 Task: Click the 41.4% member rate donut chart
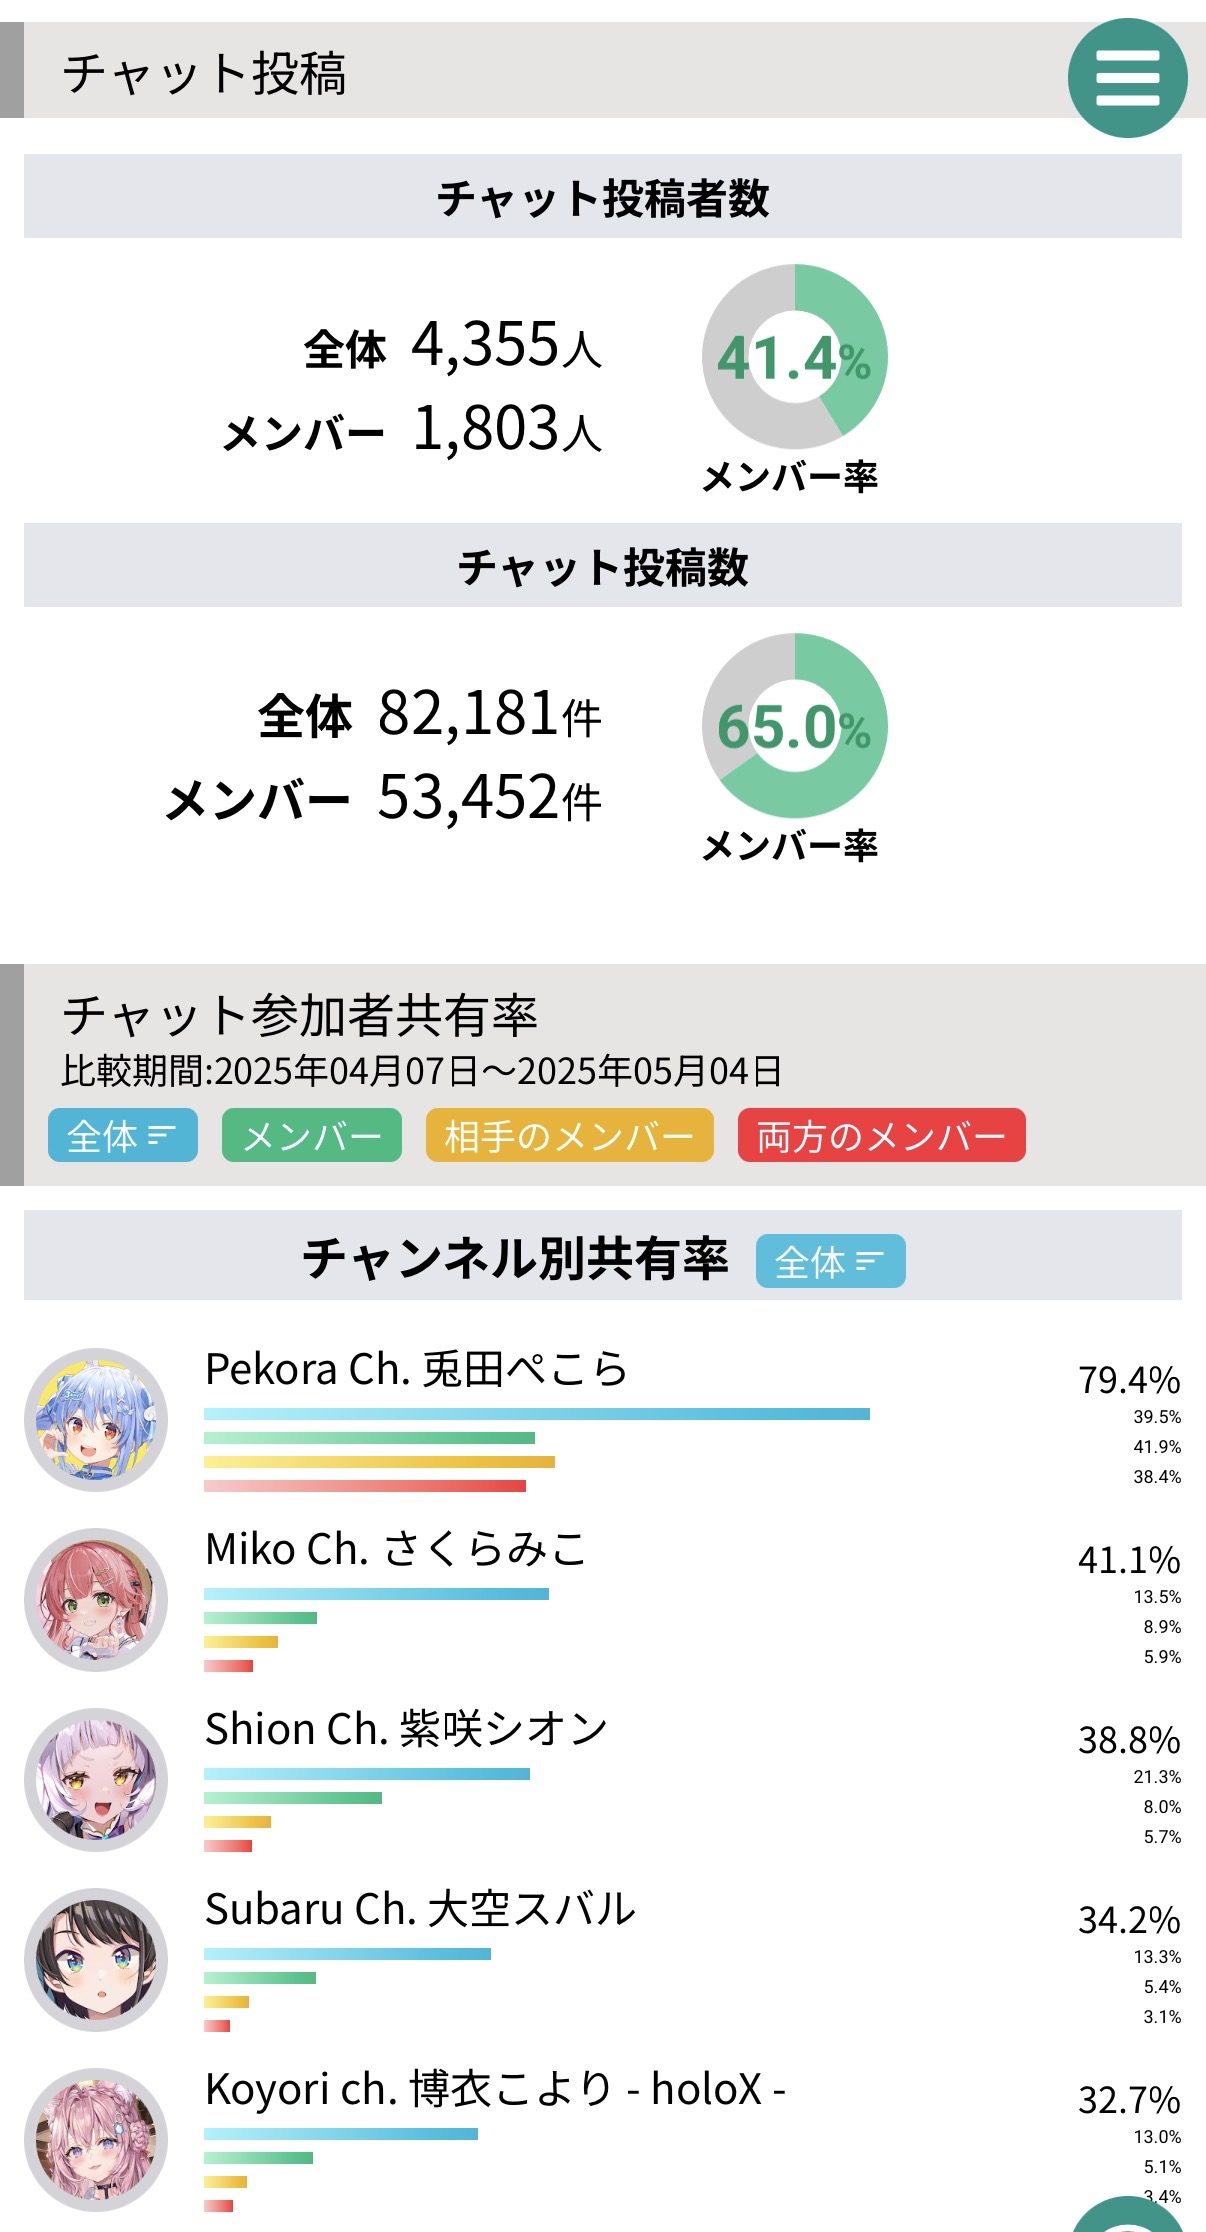[x=795, y=357]
